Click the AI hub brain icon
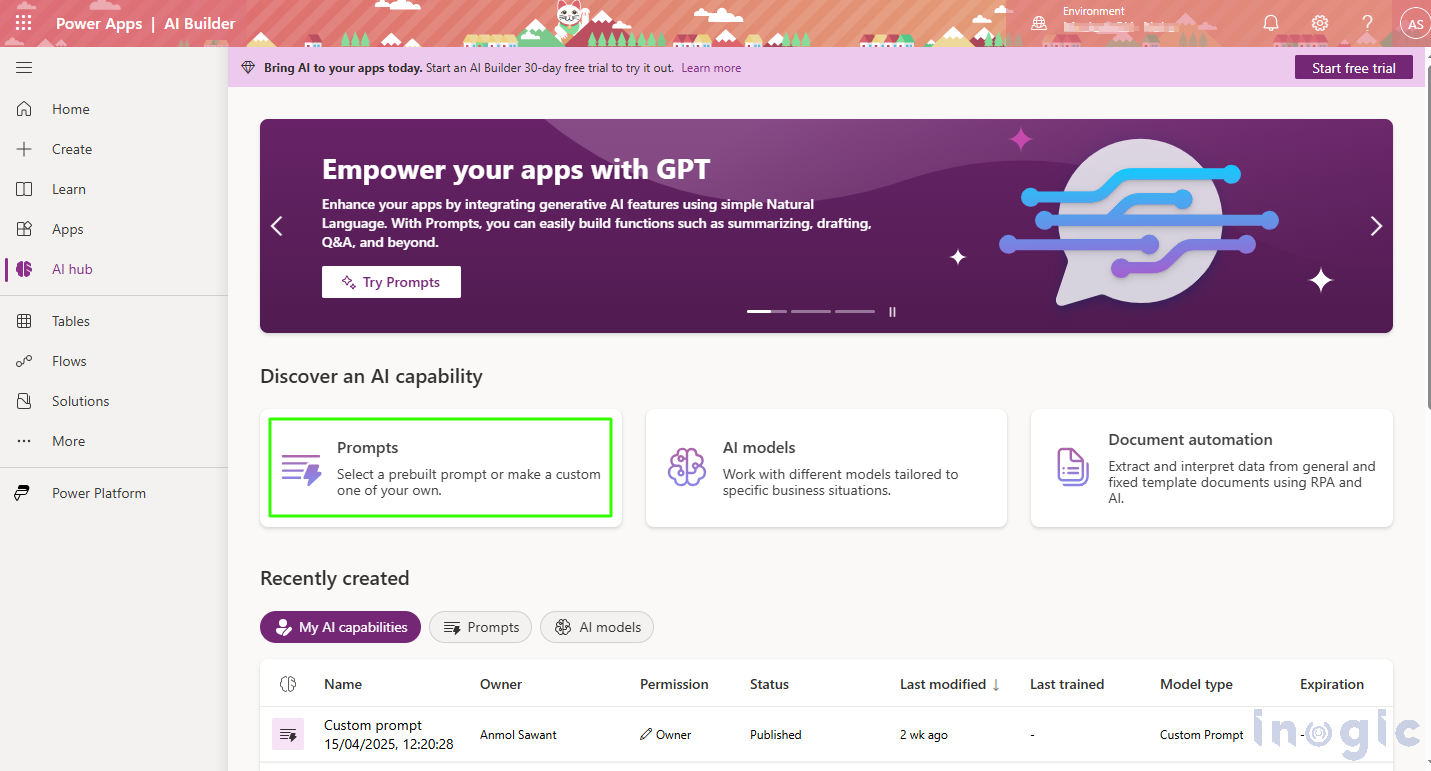Viewport: 1431px width, 771px height. click(24, 269)
